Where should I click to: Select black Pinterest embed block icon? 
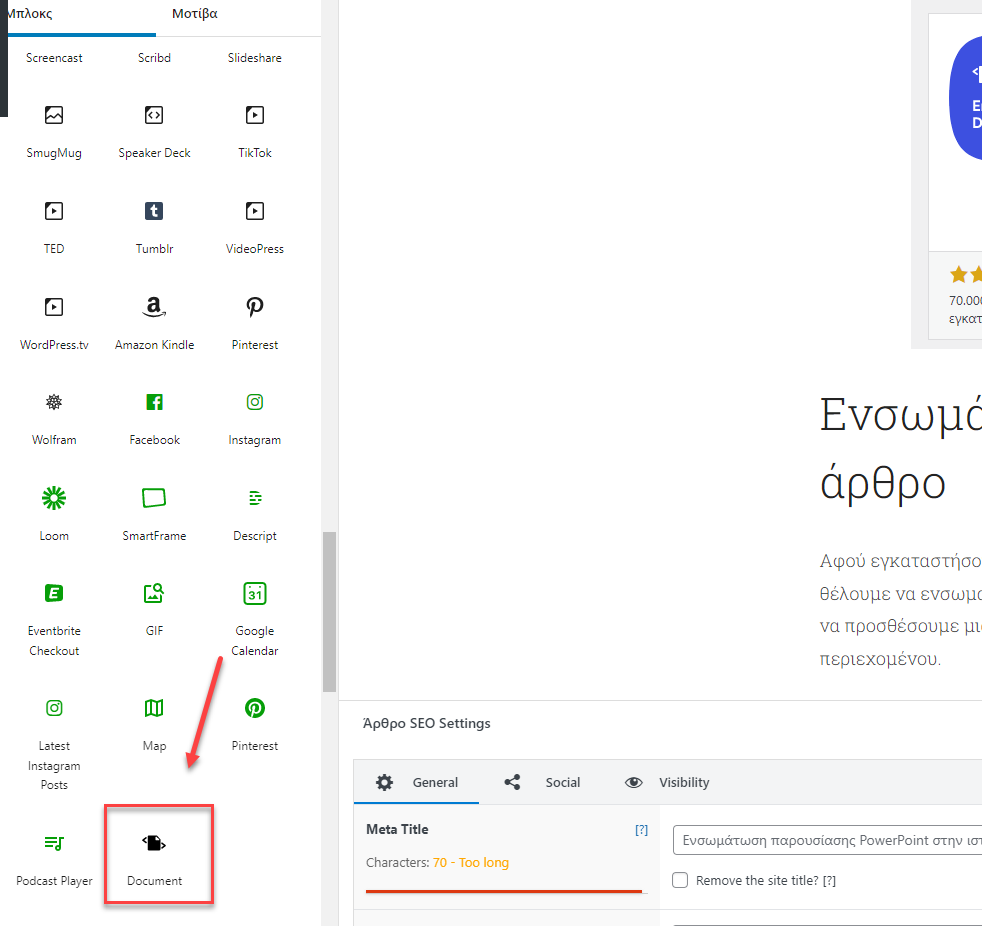(x=254, y=307)
